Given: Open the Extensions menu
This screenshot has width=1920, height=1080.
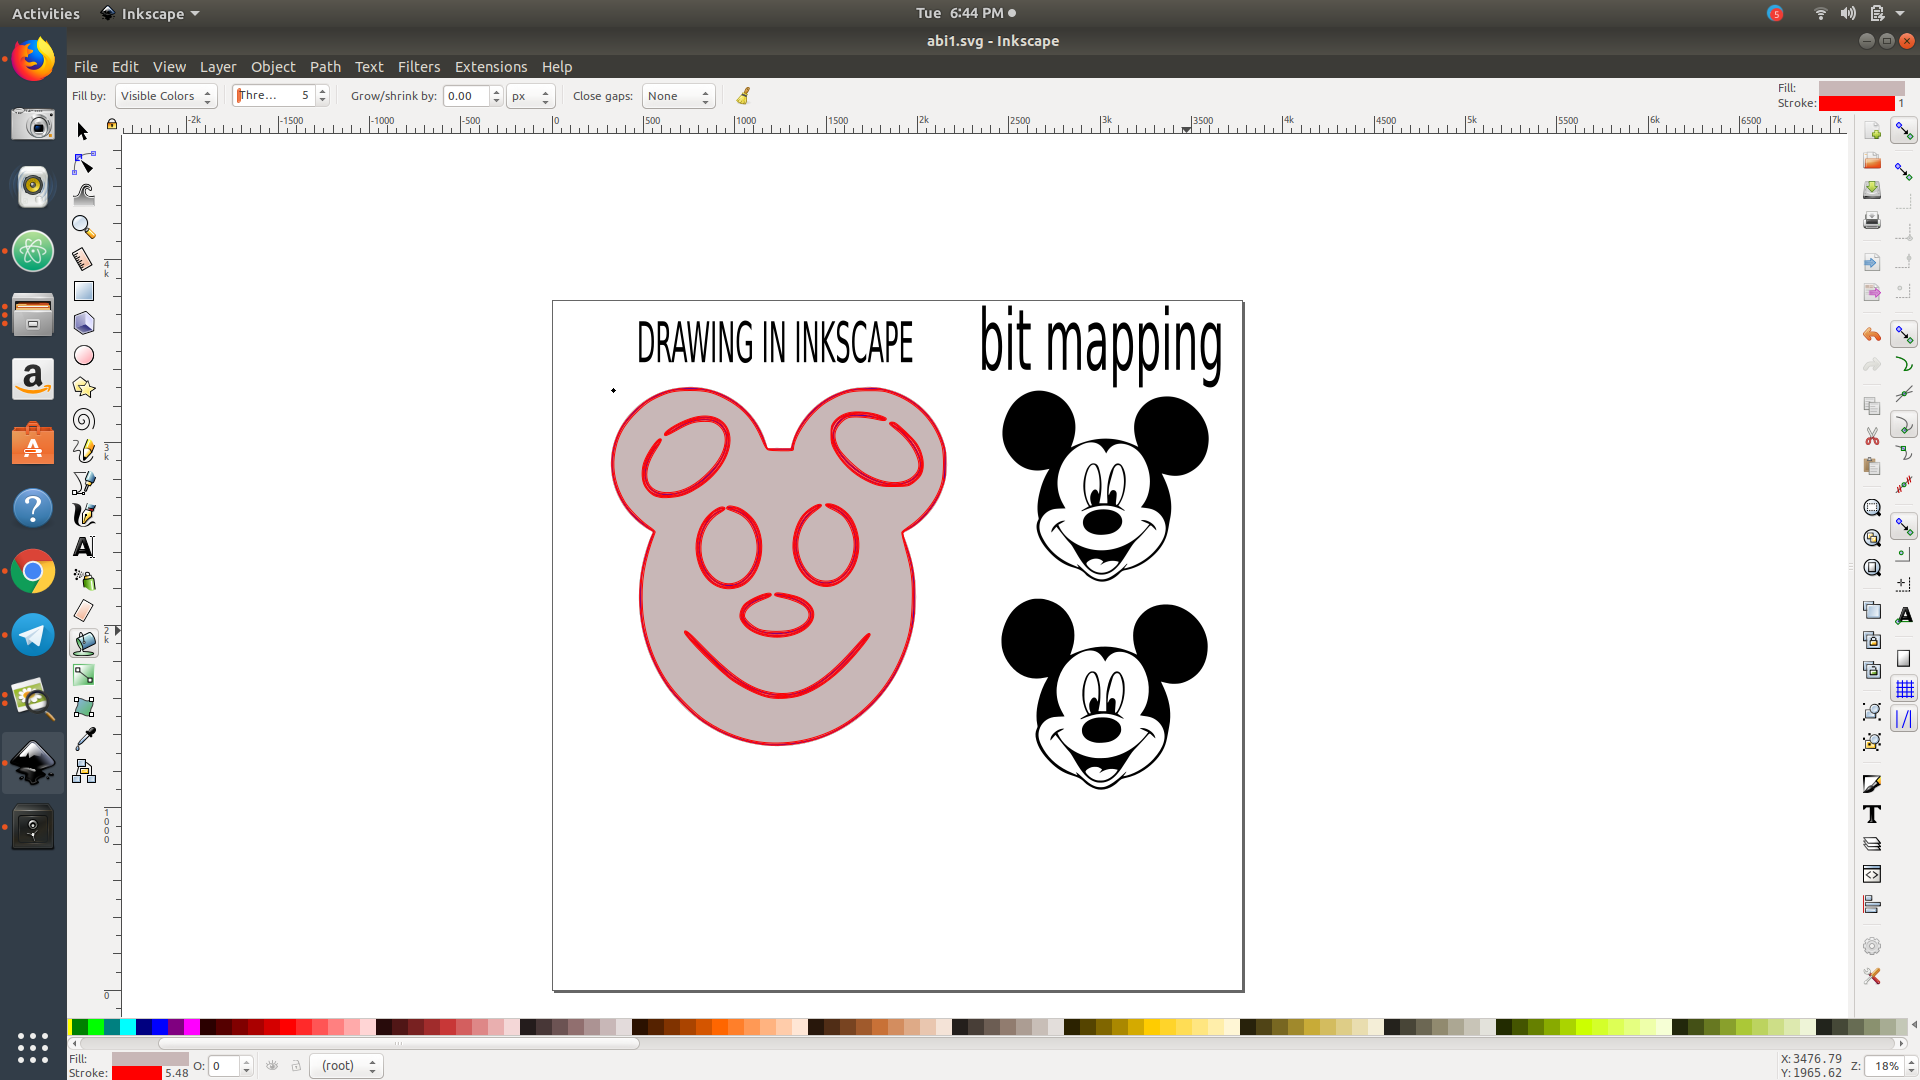Looking at the screenshot, I should [x=491, y=67].
